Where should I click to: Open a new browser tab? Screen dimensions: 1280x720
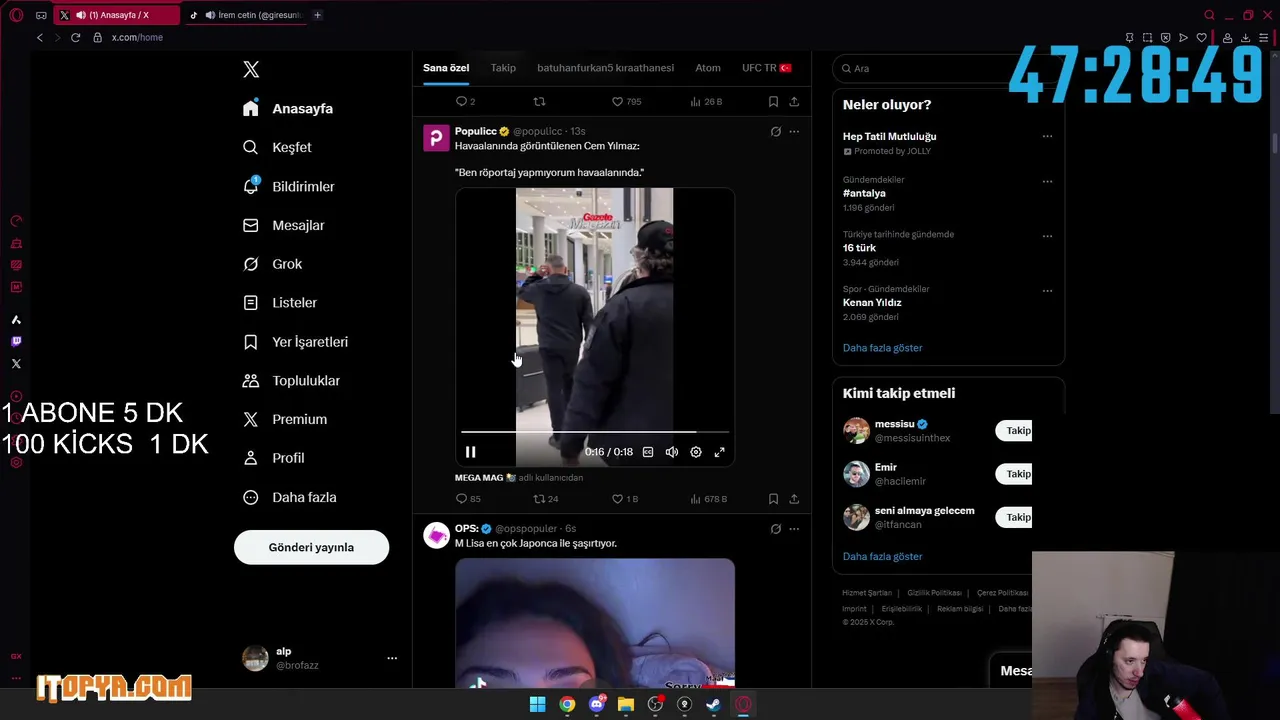317,15
